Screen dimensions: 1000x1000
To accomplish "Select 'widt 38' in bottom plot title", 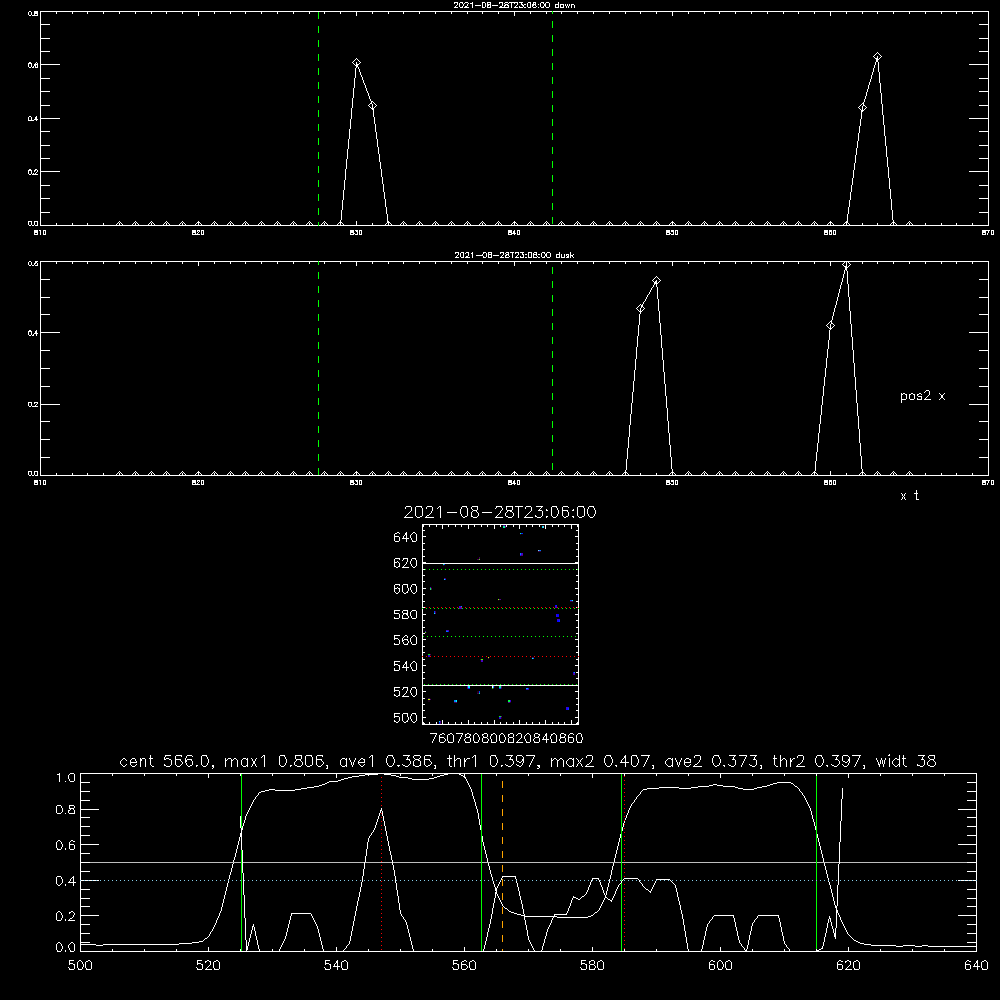I will click(x=906, y=761).
